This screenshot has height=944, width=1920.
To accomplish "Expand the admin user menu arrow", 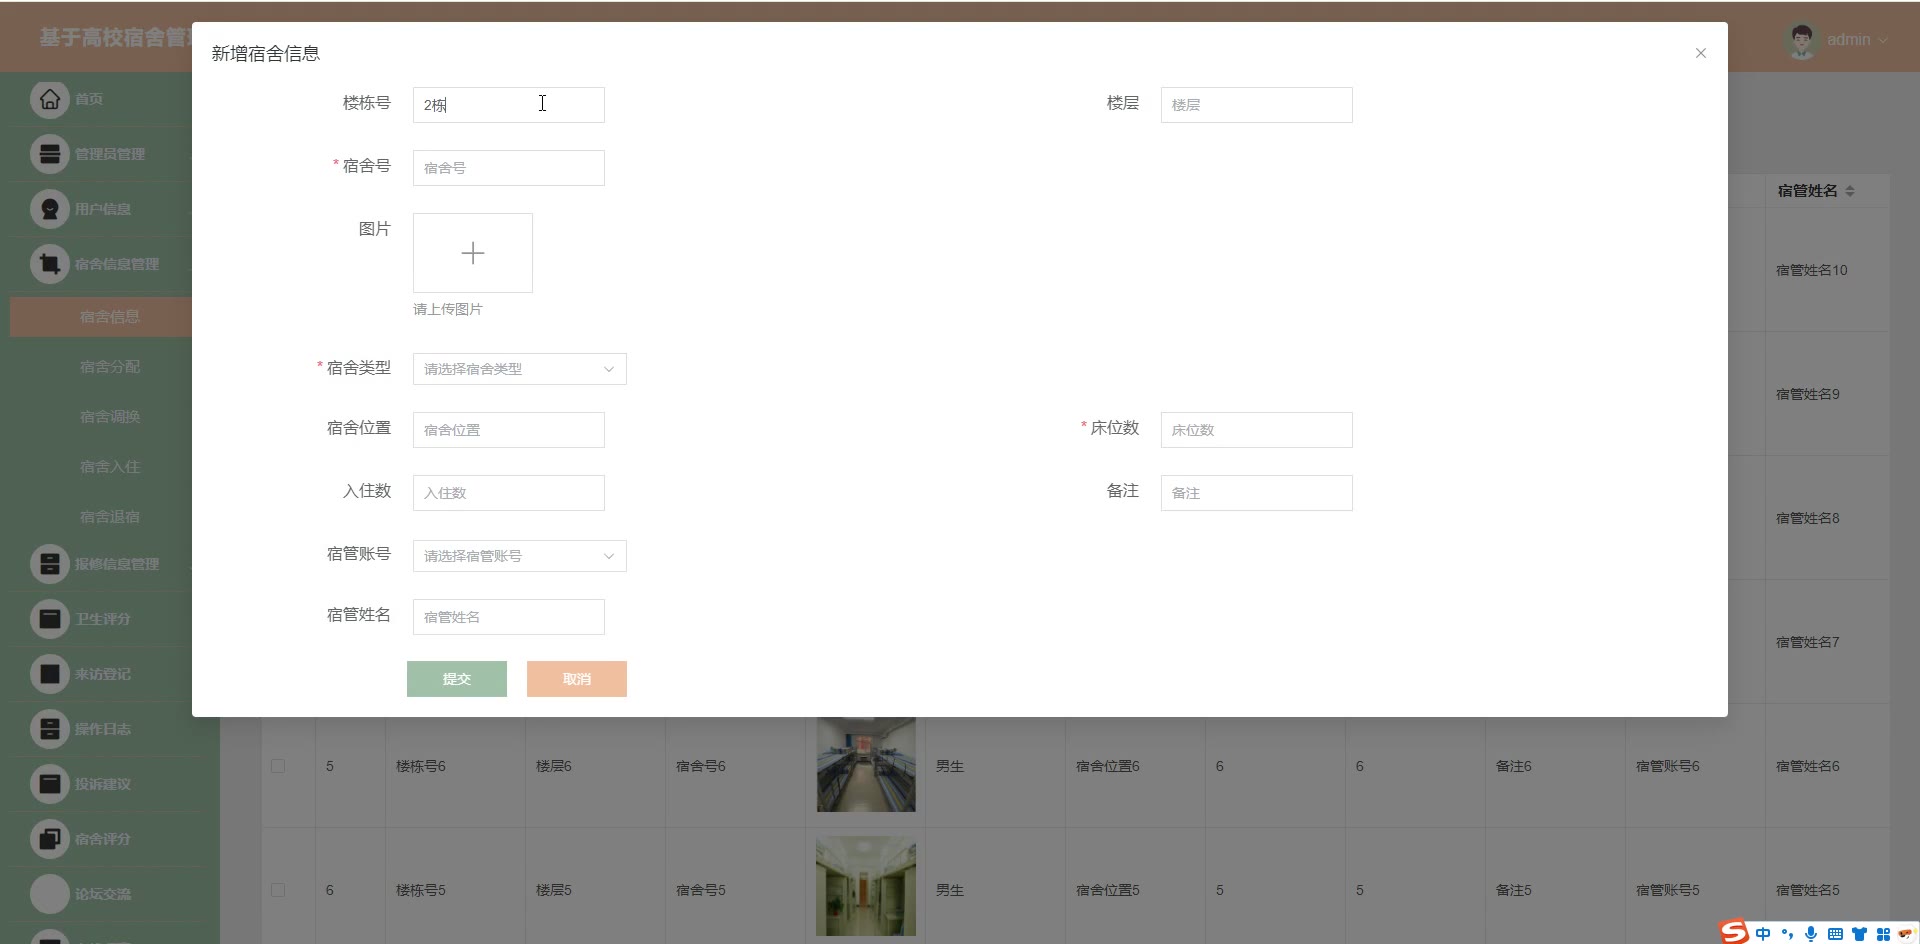I will (1883, 40).
